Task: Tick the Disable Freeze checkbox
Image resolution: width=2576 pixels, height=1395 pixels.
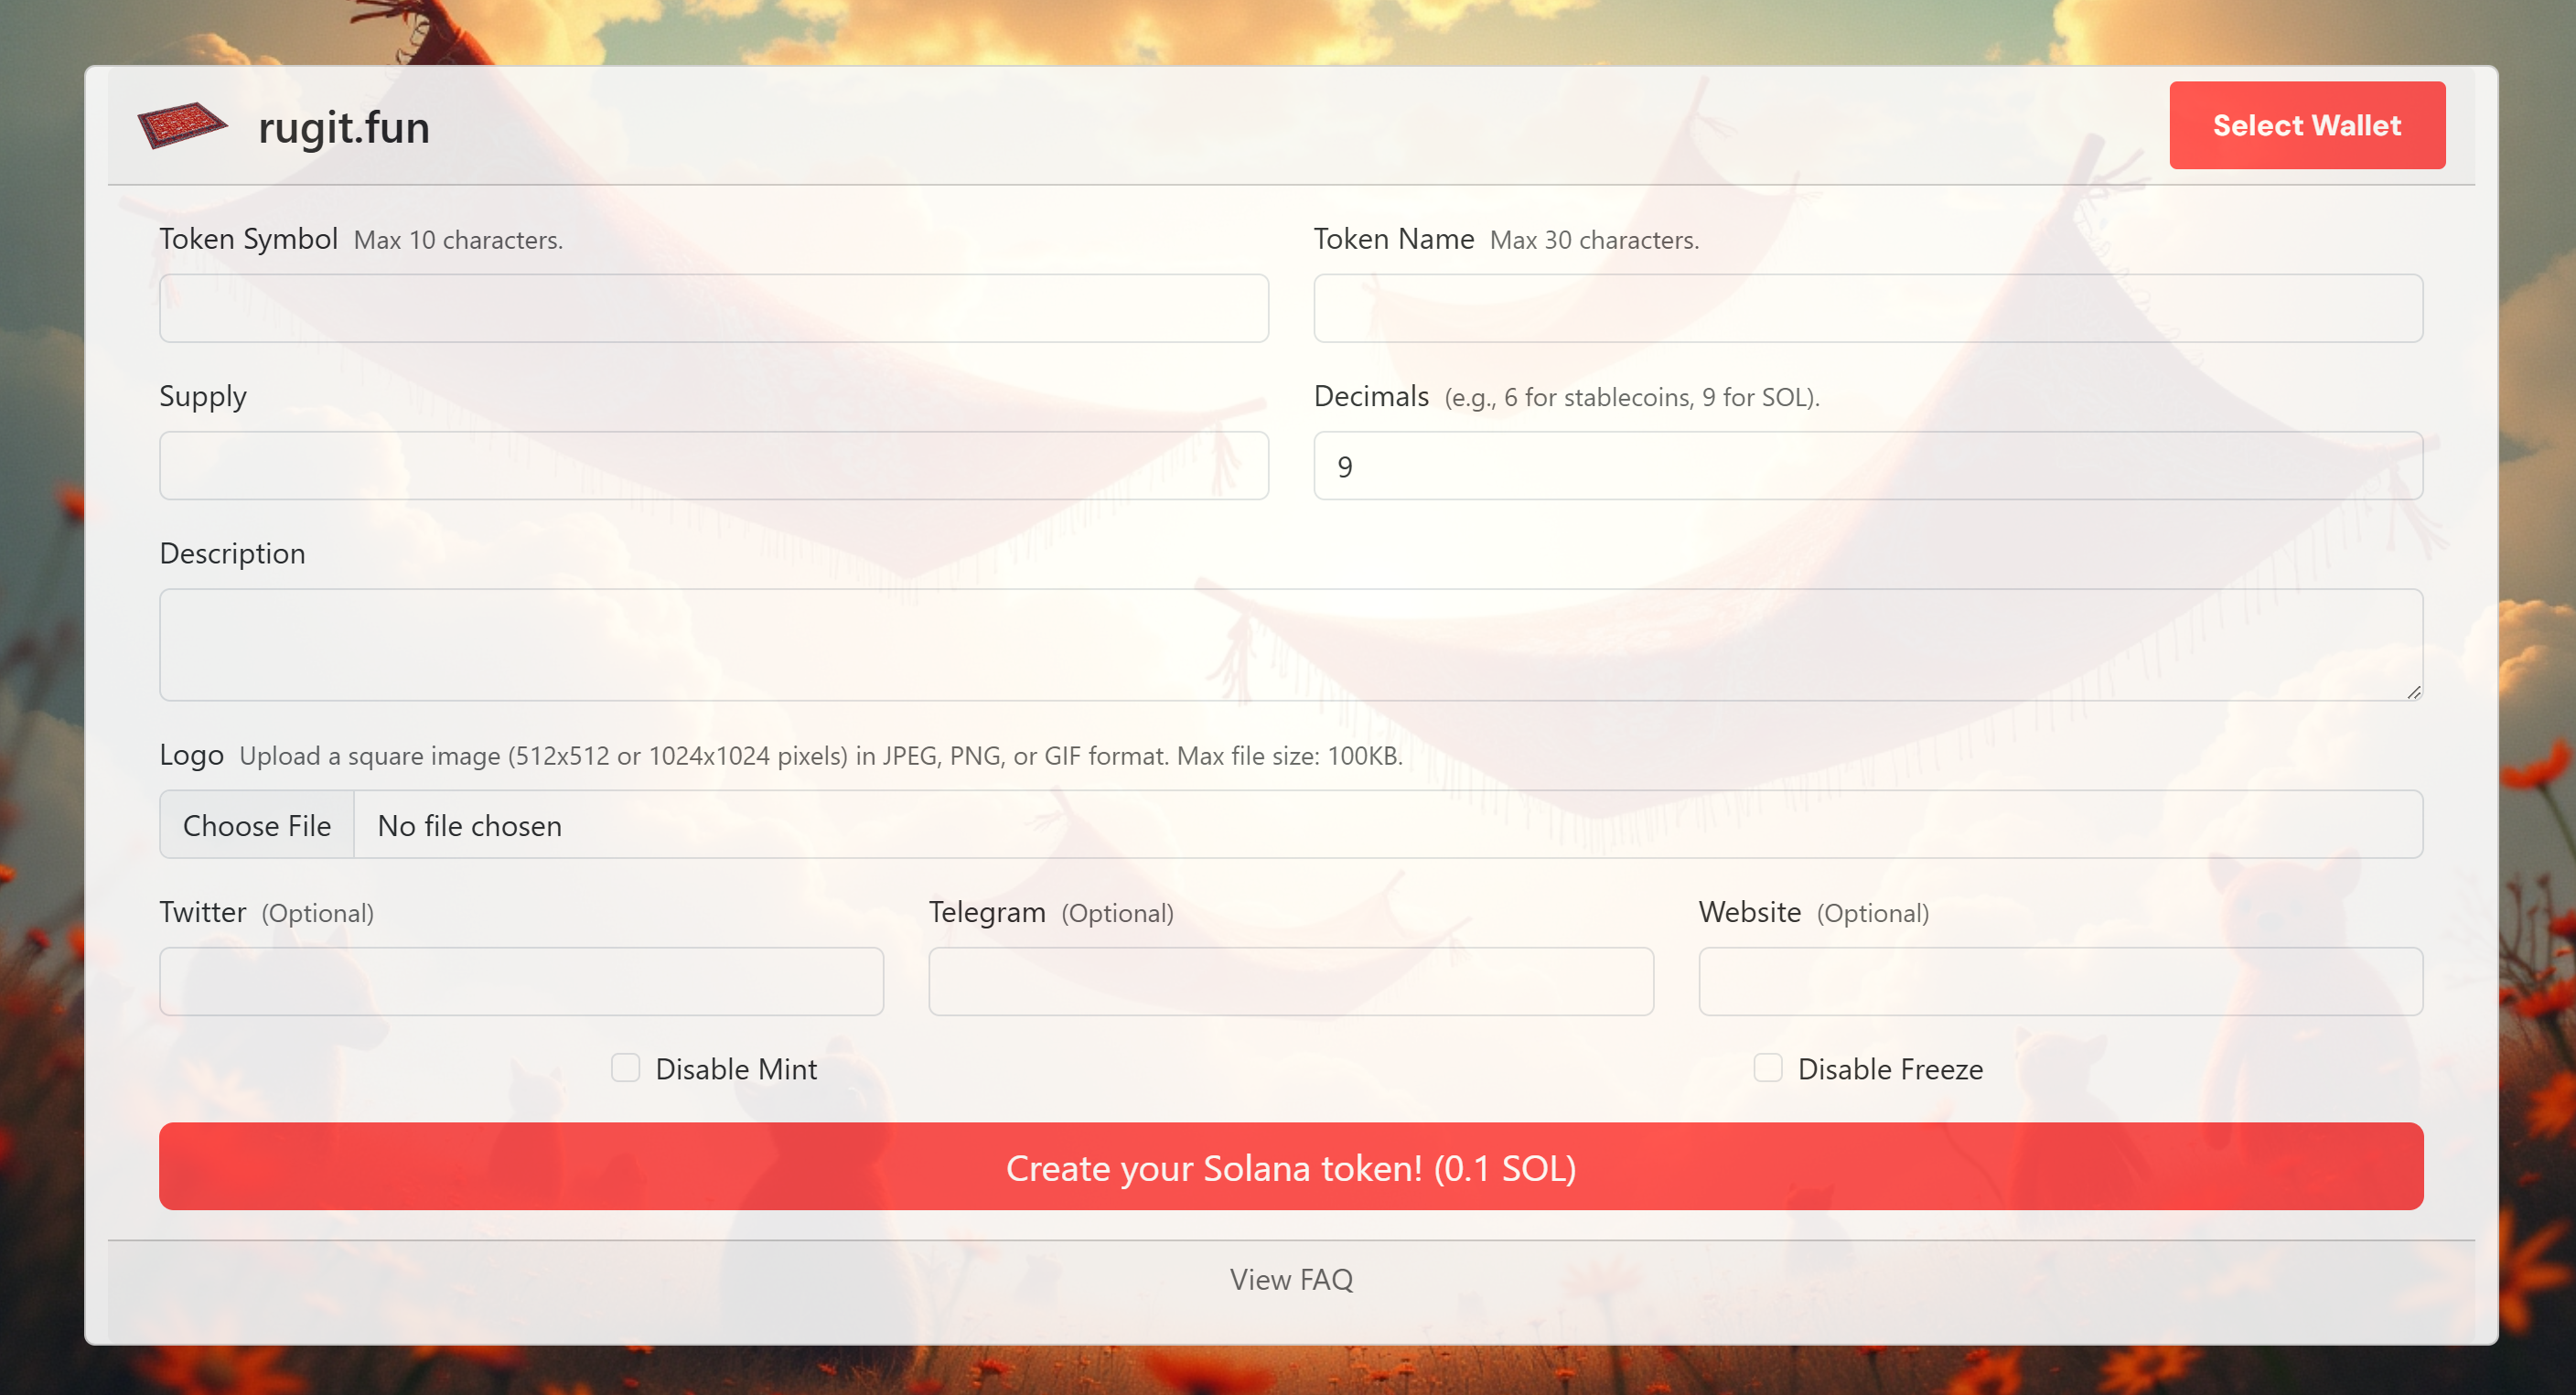Action: [1767, 1068]
